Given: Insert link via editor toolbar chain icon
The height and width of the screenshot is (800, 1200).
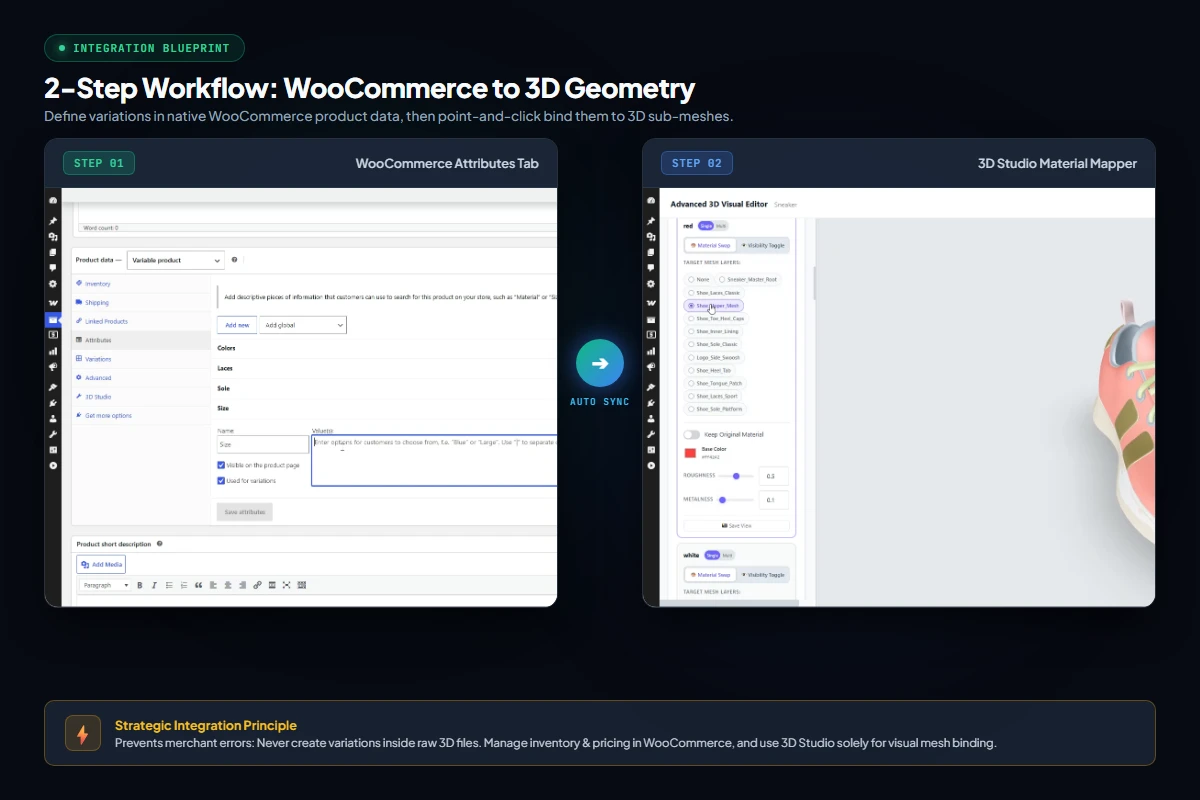Looking at the screenshot, I should coord(257,585).
